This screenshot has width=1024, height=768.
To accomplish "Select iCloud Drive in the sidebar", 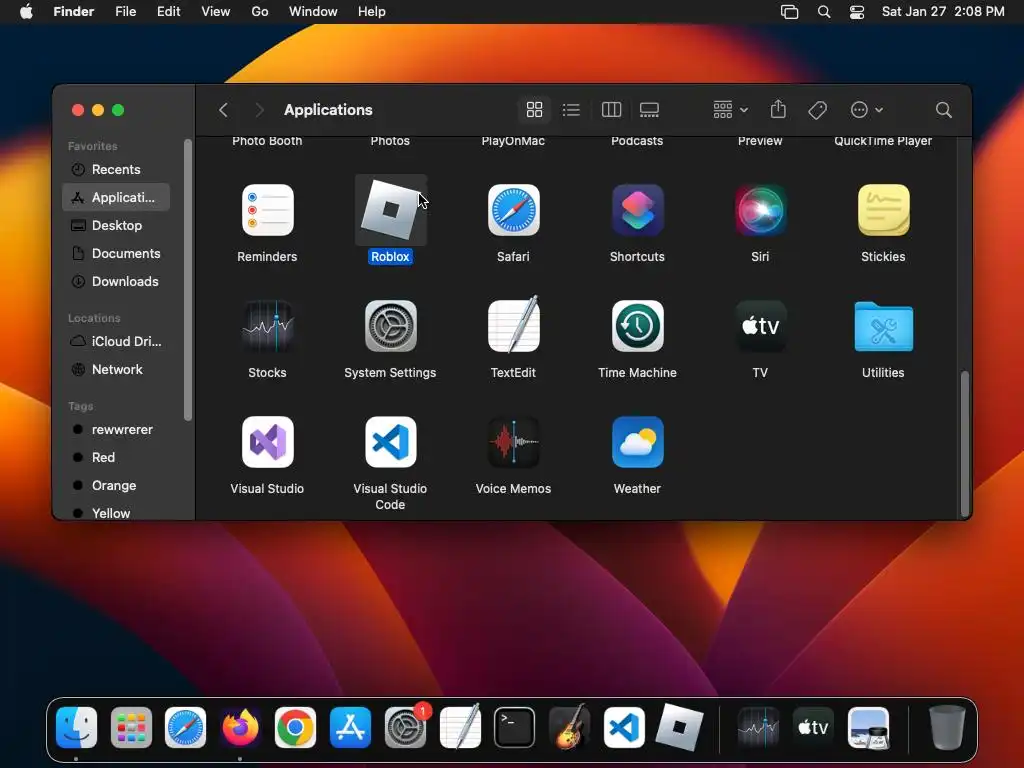I will pos(116,342).
